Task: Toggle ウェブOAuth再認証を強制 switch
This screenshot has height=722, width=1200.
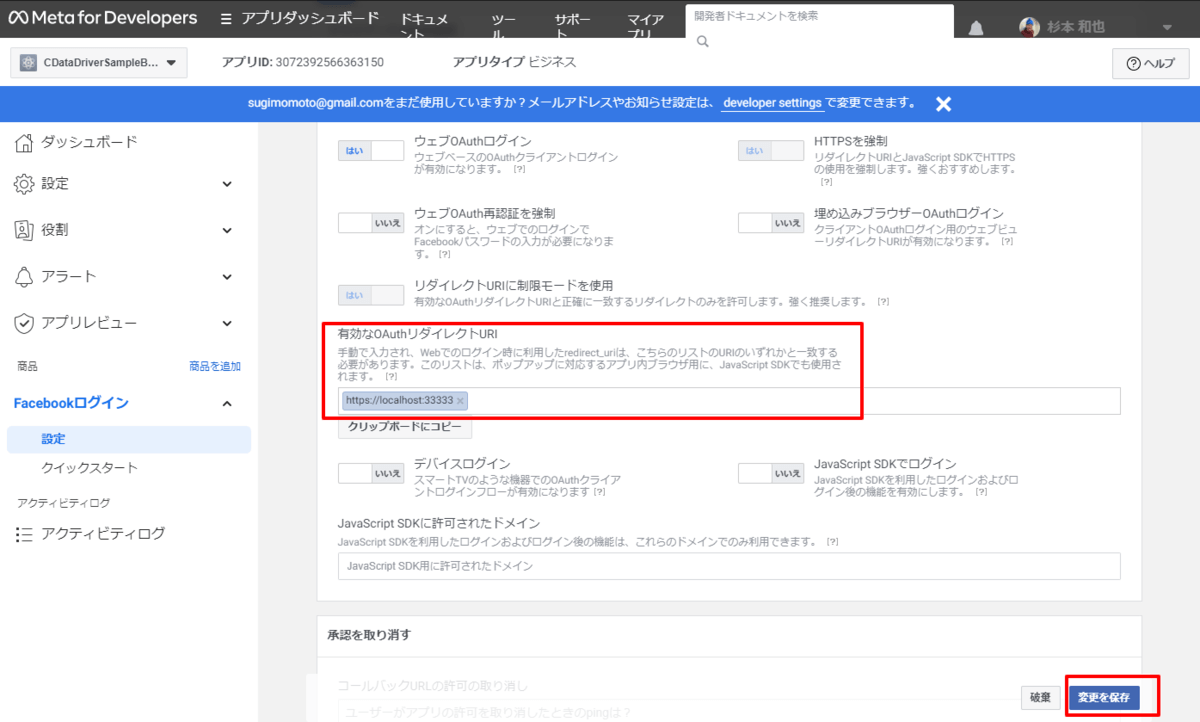Action: tap(371, 223)
